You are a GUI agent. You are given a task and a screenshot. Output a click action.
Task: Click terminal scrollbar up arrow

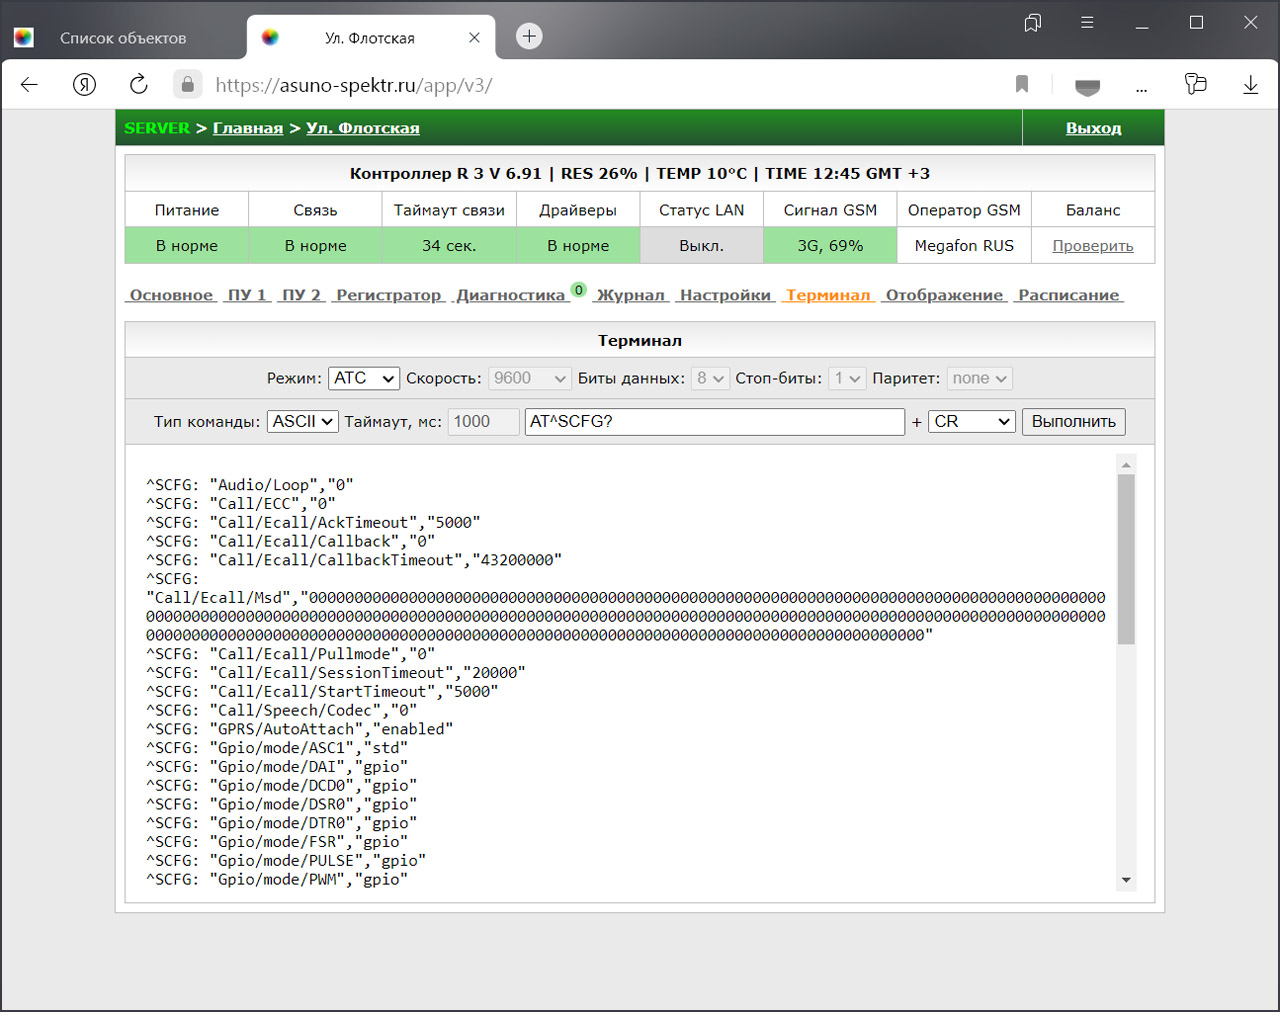(1126, 465)
